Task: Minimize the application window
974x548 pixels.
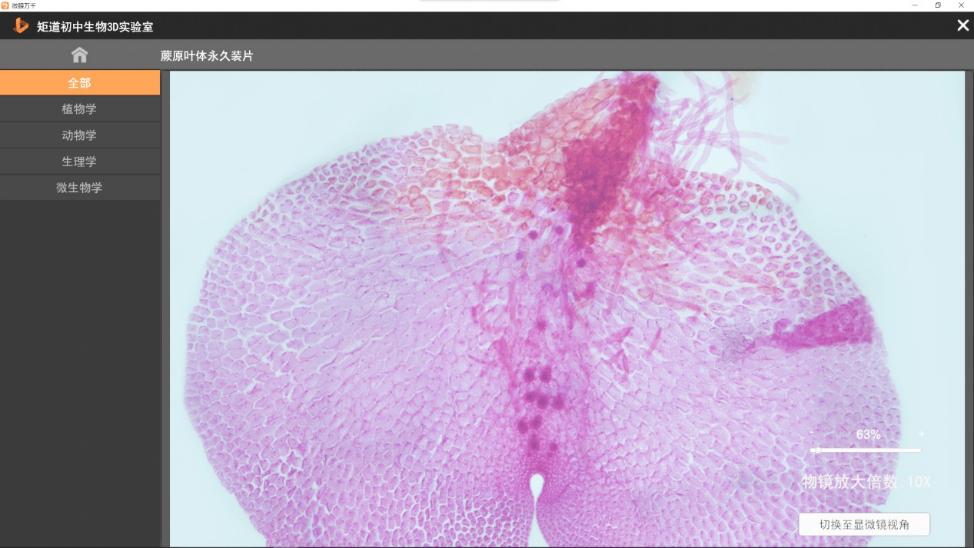Action: [x=914, y=5]
